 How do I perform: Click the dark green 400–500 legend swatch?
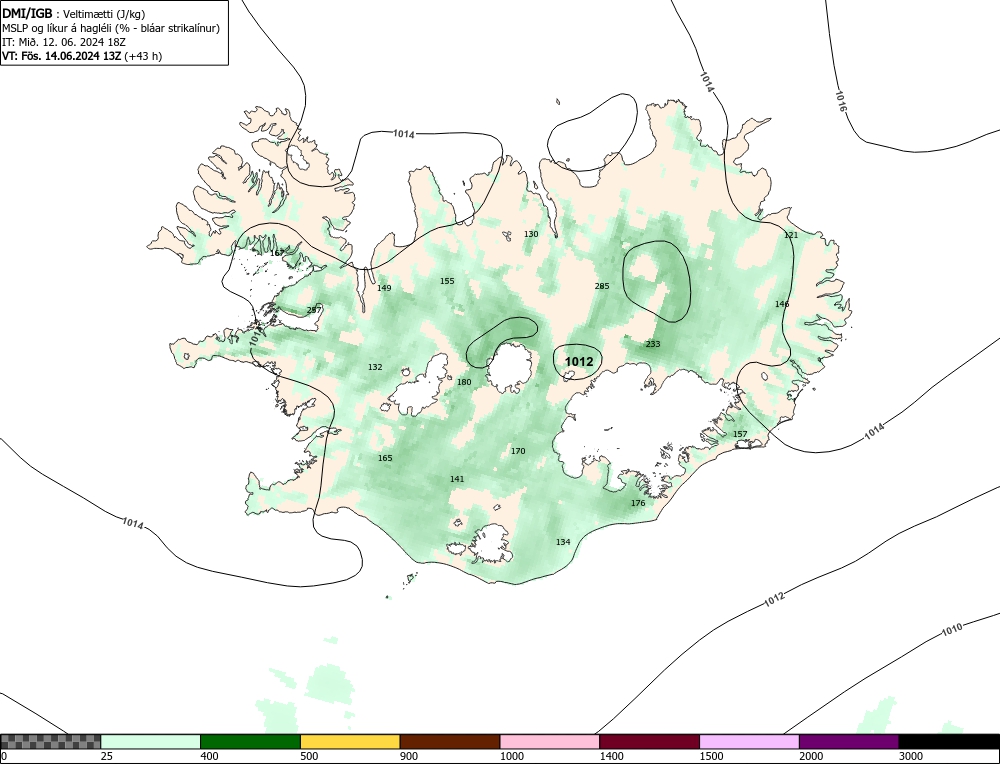tap(250, 741)
